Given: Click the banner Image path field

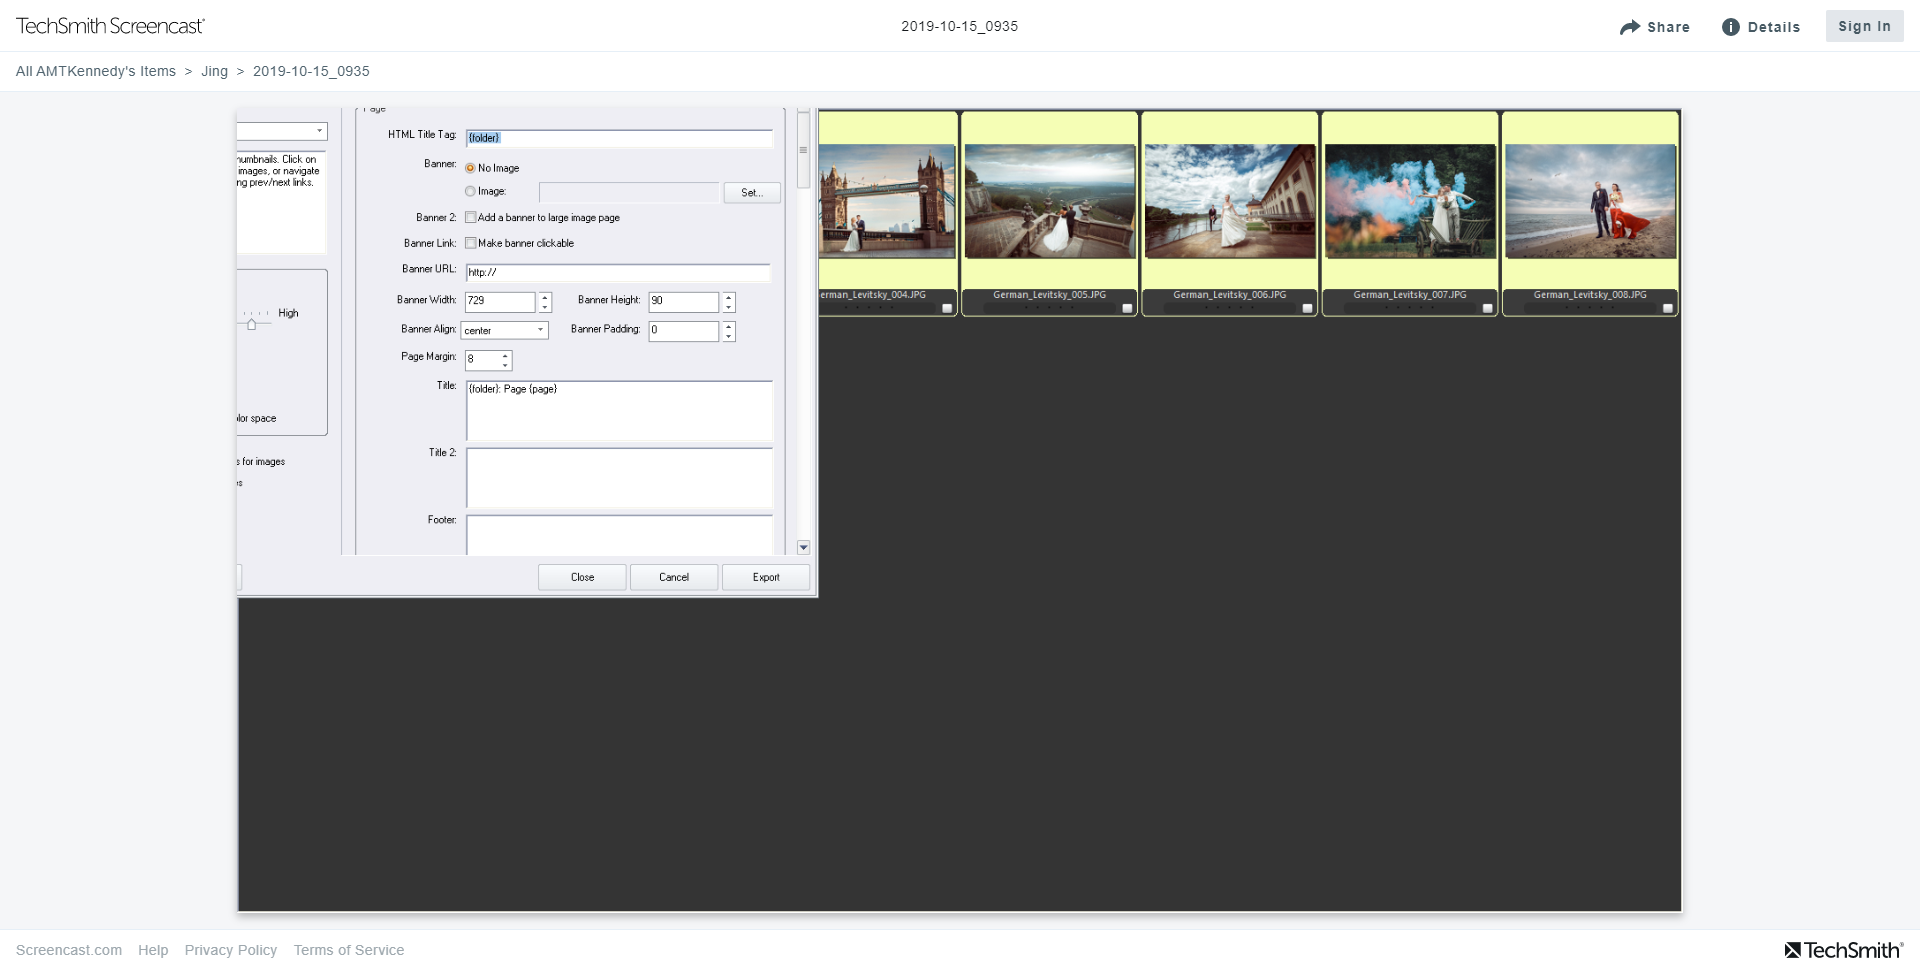Looking at the screenshot, I should point(629,192).
